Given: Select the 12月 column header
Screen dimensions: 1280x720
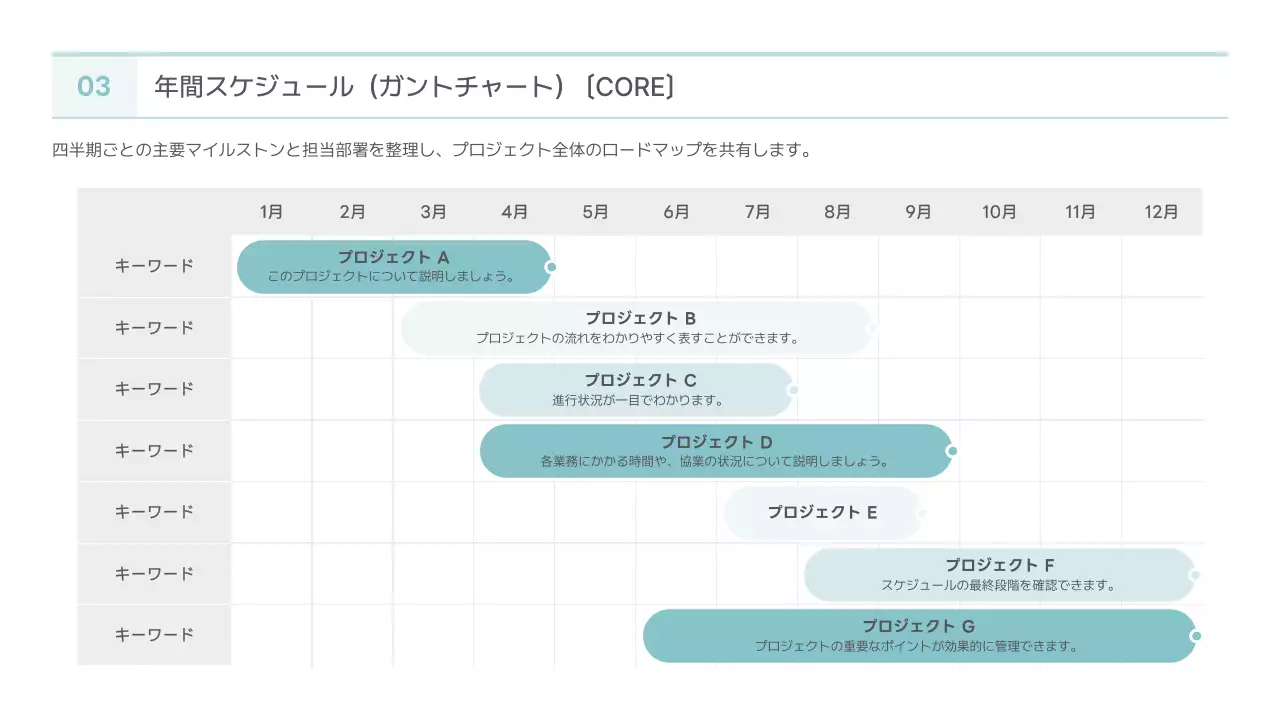Looking at the screenshot, I should 1162,211.
